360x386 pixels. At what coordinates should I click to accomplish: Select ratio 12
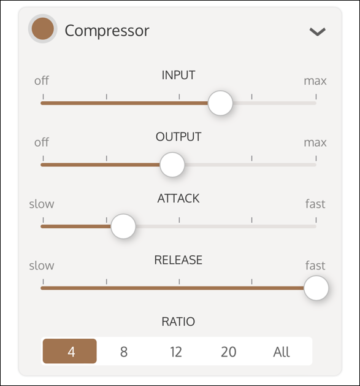[x=176, y=352]
